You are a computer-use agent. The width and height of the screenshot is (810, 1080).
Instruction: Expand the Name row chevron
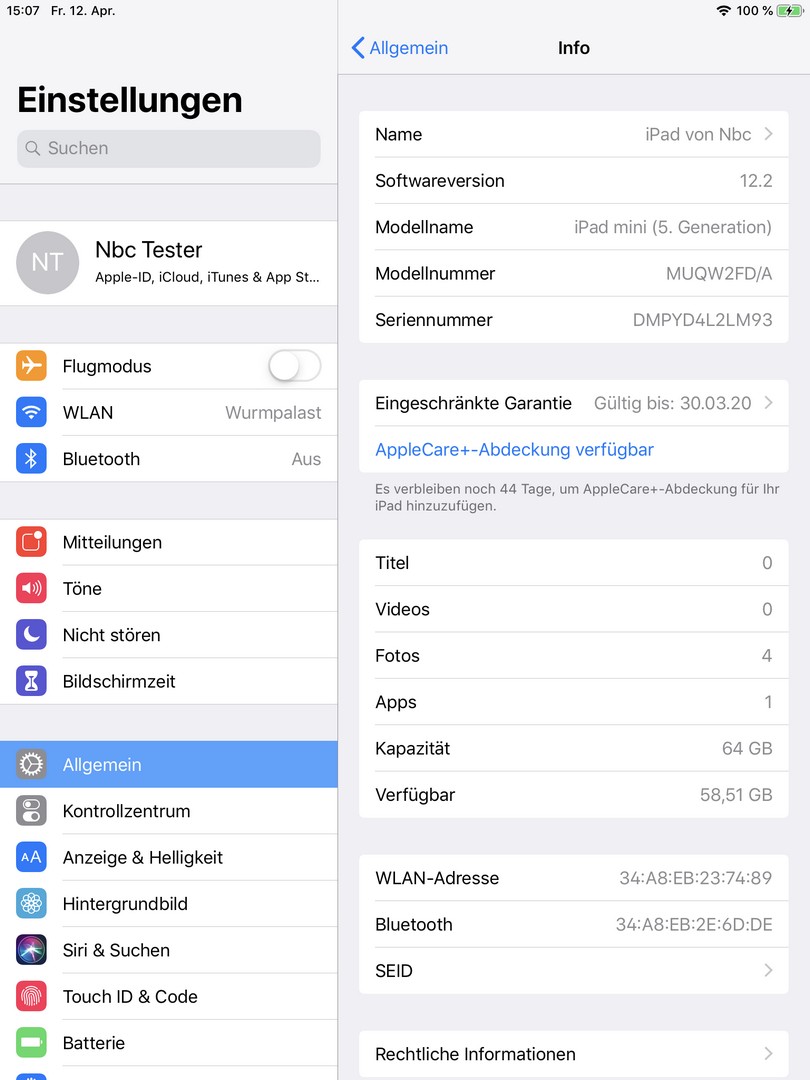pyautogui.click(x=769, y=134)
